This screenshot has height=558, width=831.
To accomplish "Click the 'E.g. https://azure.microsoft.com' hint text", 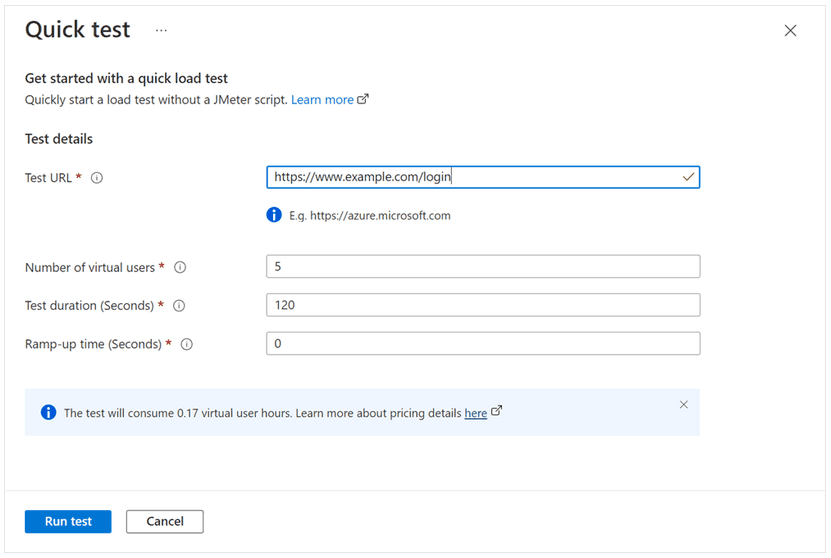I will tap(370, 216).
